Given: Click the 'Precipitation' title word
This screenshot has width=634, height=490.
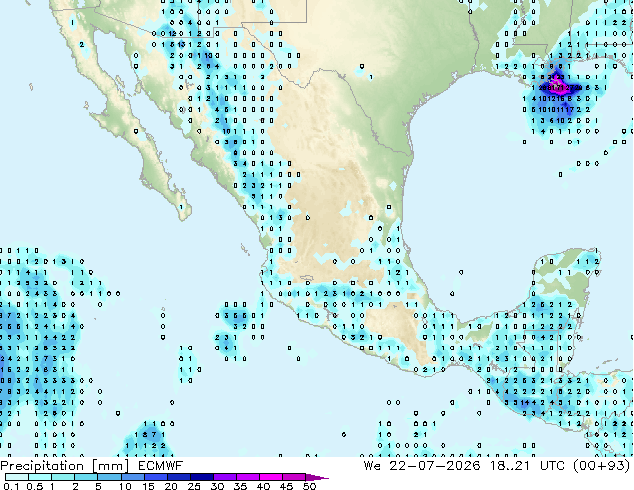Looking at the screenshot, I should click(42, 466).
